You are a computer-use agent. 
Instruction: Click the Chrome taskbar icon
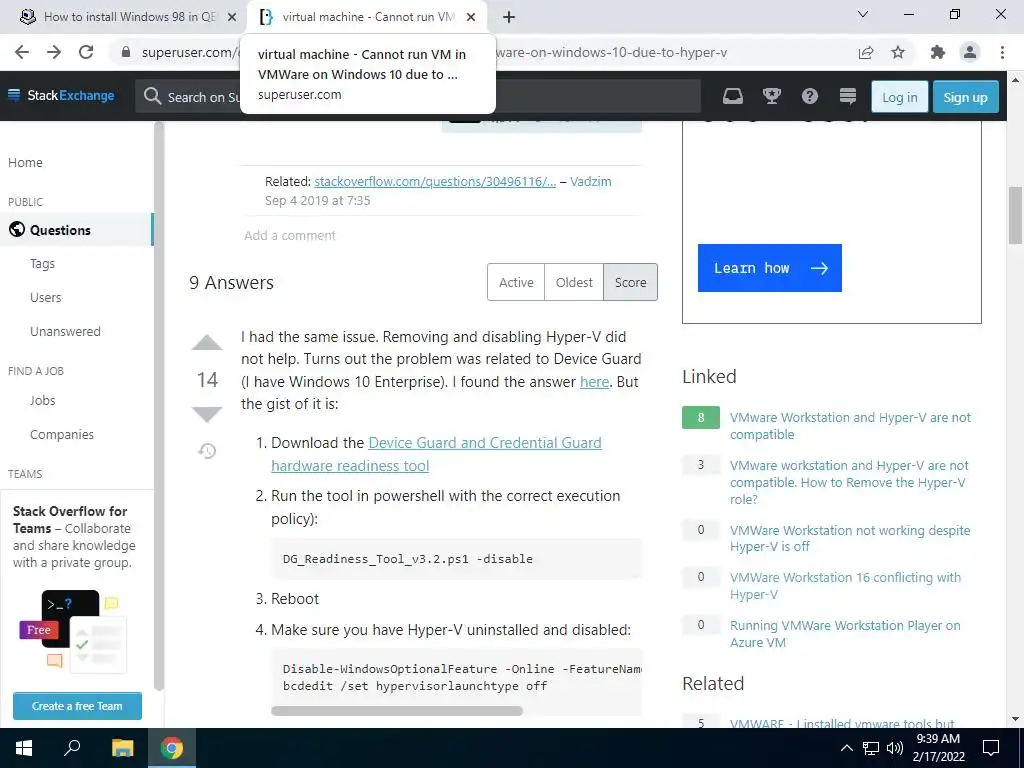(172, 748)
